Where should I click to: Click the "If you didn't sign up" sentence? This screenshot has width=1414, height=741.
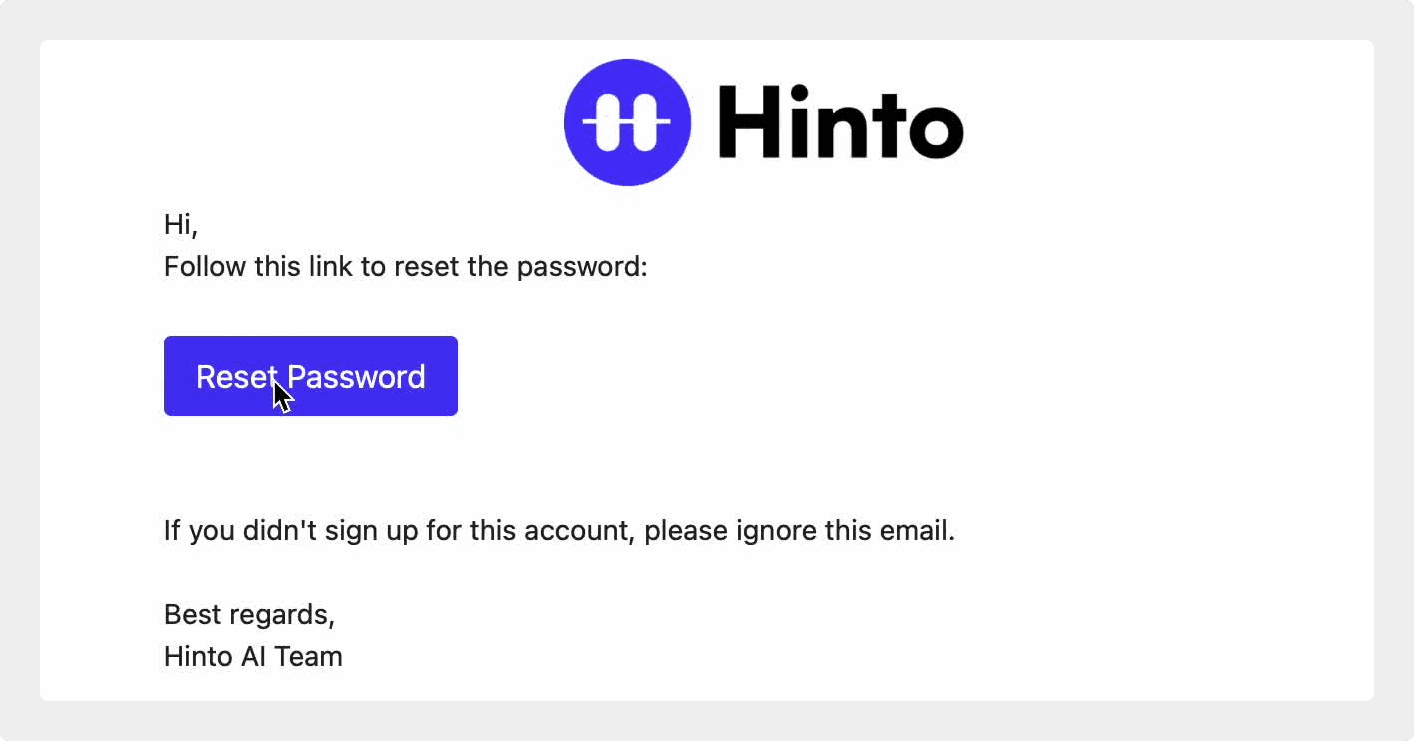pyautogui.click(x=560, y=530)
